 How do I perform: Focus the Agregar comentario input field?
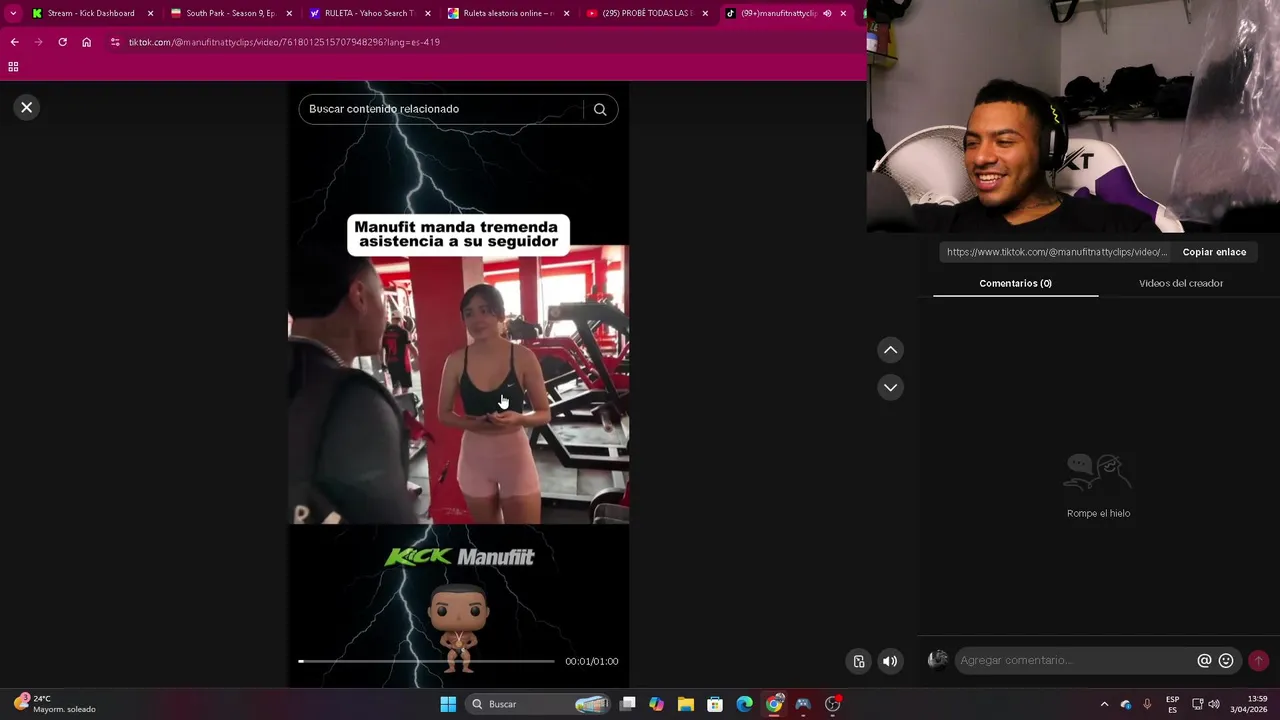click(1075, 660)
